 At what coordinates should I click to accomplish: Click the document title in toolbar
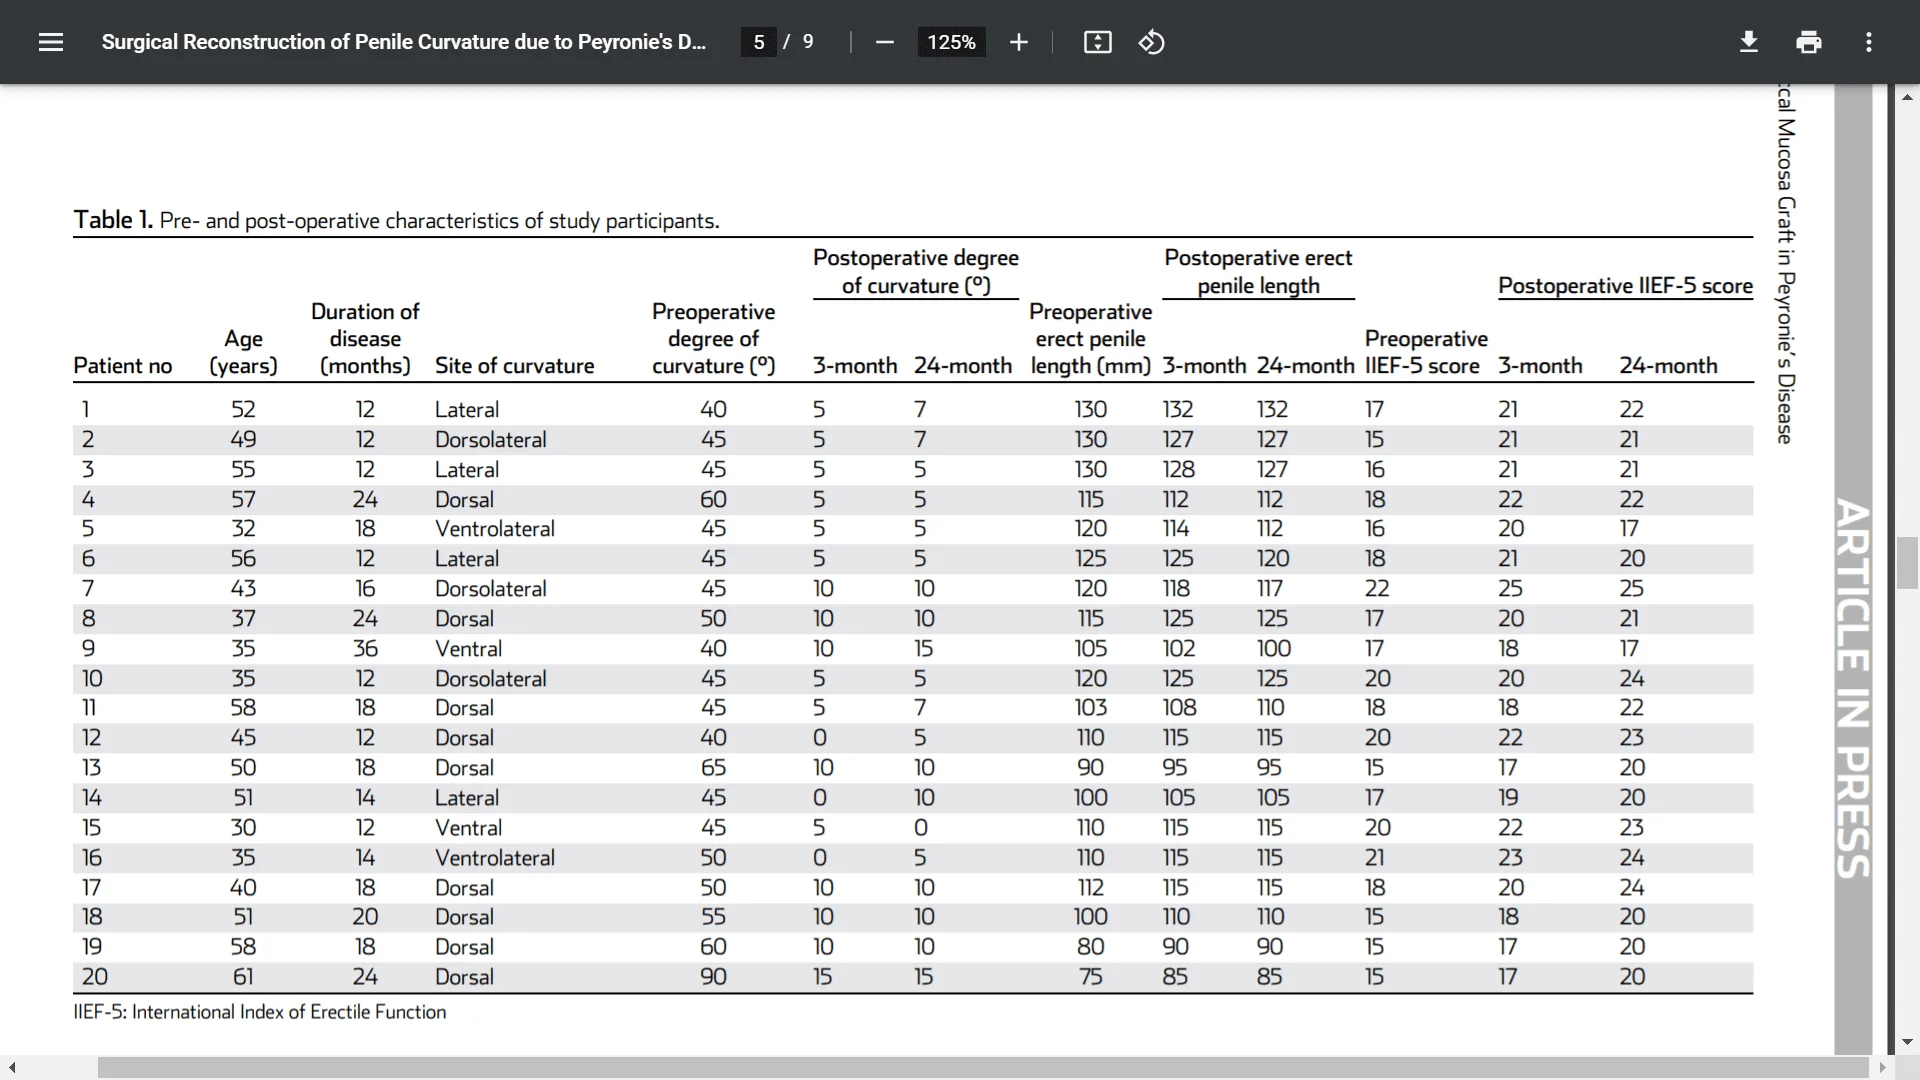(403, 42)
